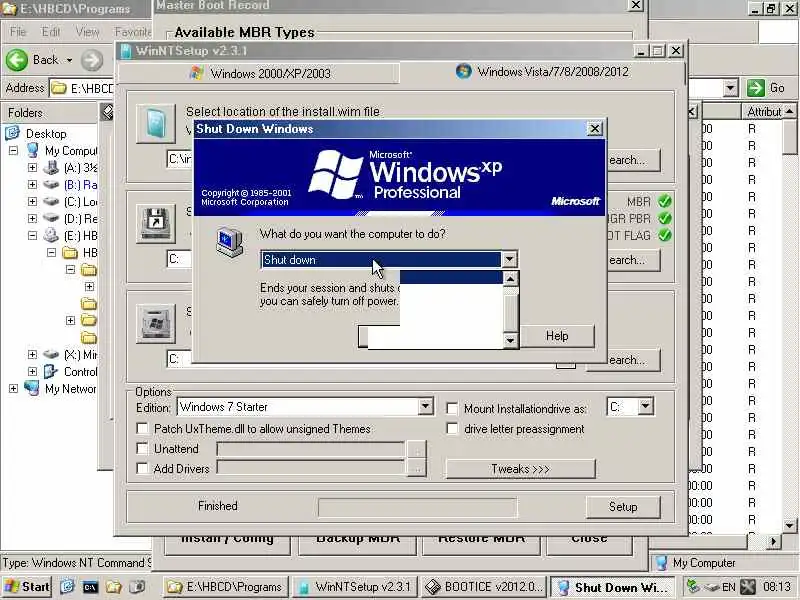Click the installation drive icon in WinNTSetup

pos(156,323)
